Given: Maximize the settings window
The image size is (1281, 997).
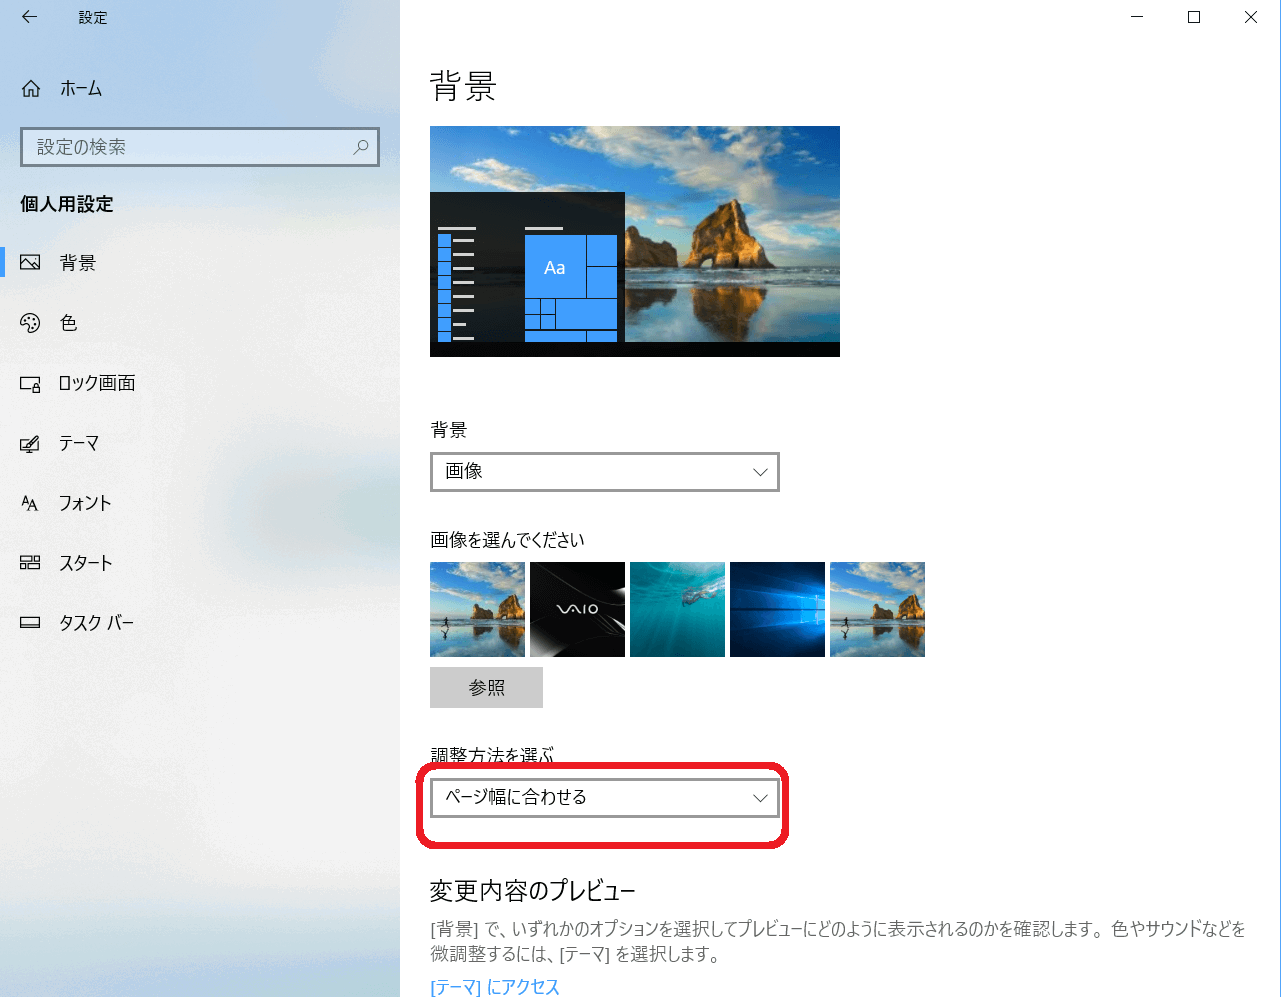Looking at the screenshot, I should pyautogui.click(x=1194, y=17).
